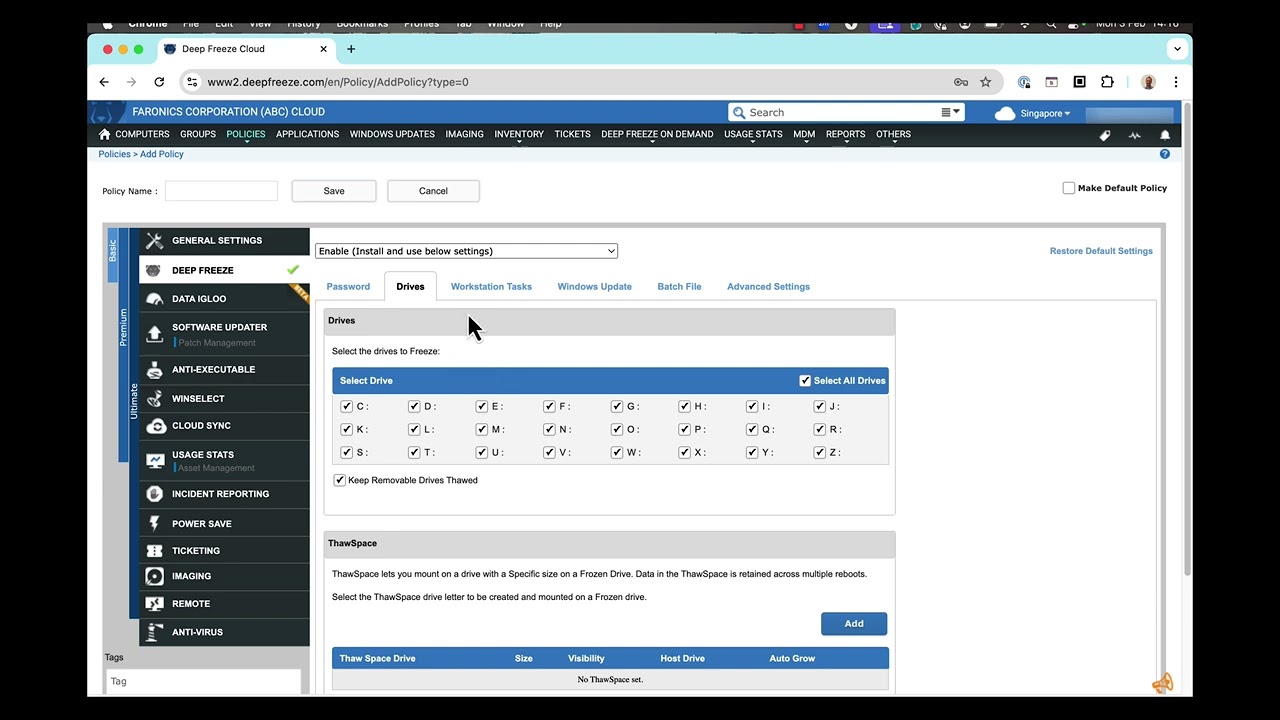The height and width of the screenshot is (720, 1280).
Task: Open Software Updater upload icon
Action: coord(154,334)
